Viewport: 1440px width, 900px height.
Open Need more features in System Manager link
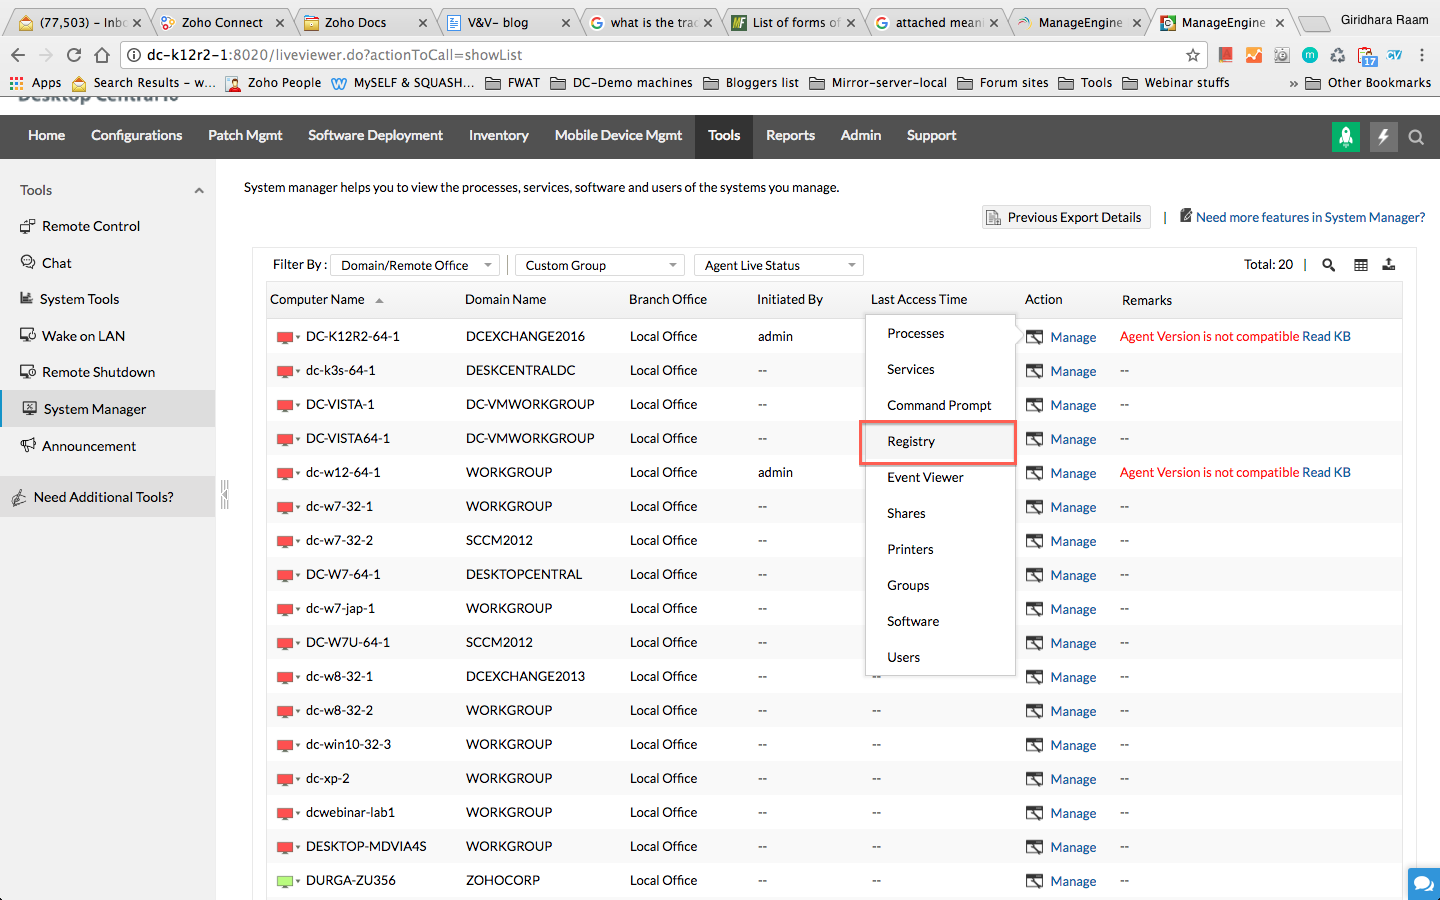point(1310,217)
